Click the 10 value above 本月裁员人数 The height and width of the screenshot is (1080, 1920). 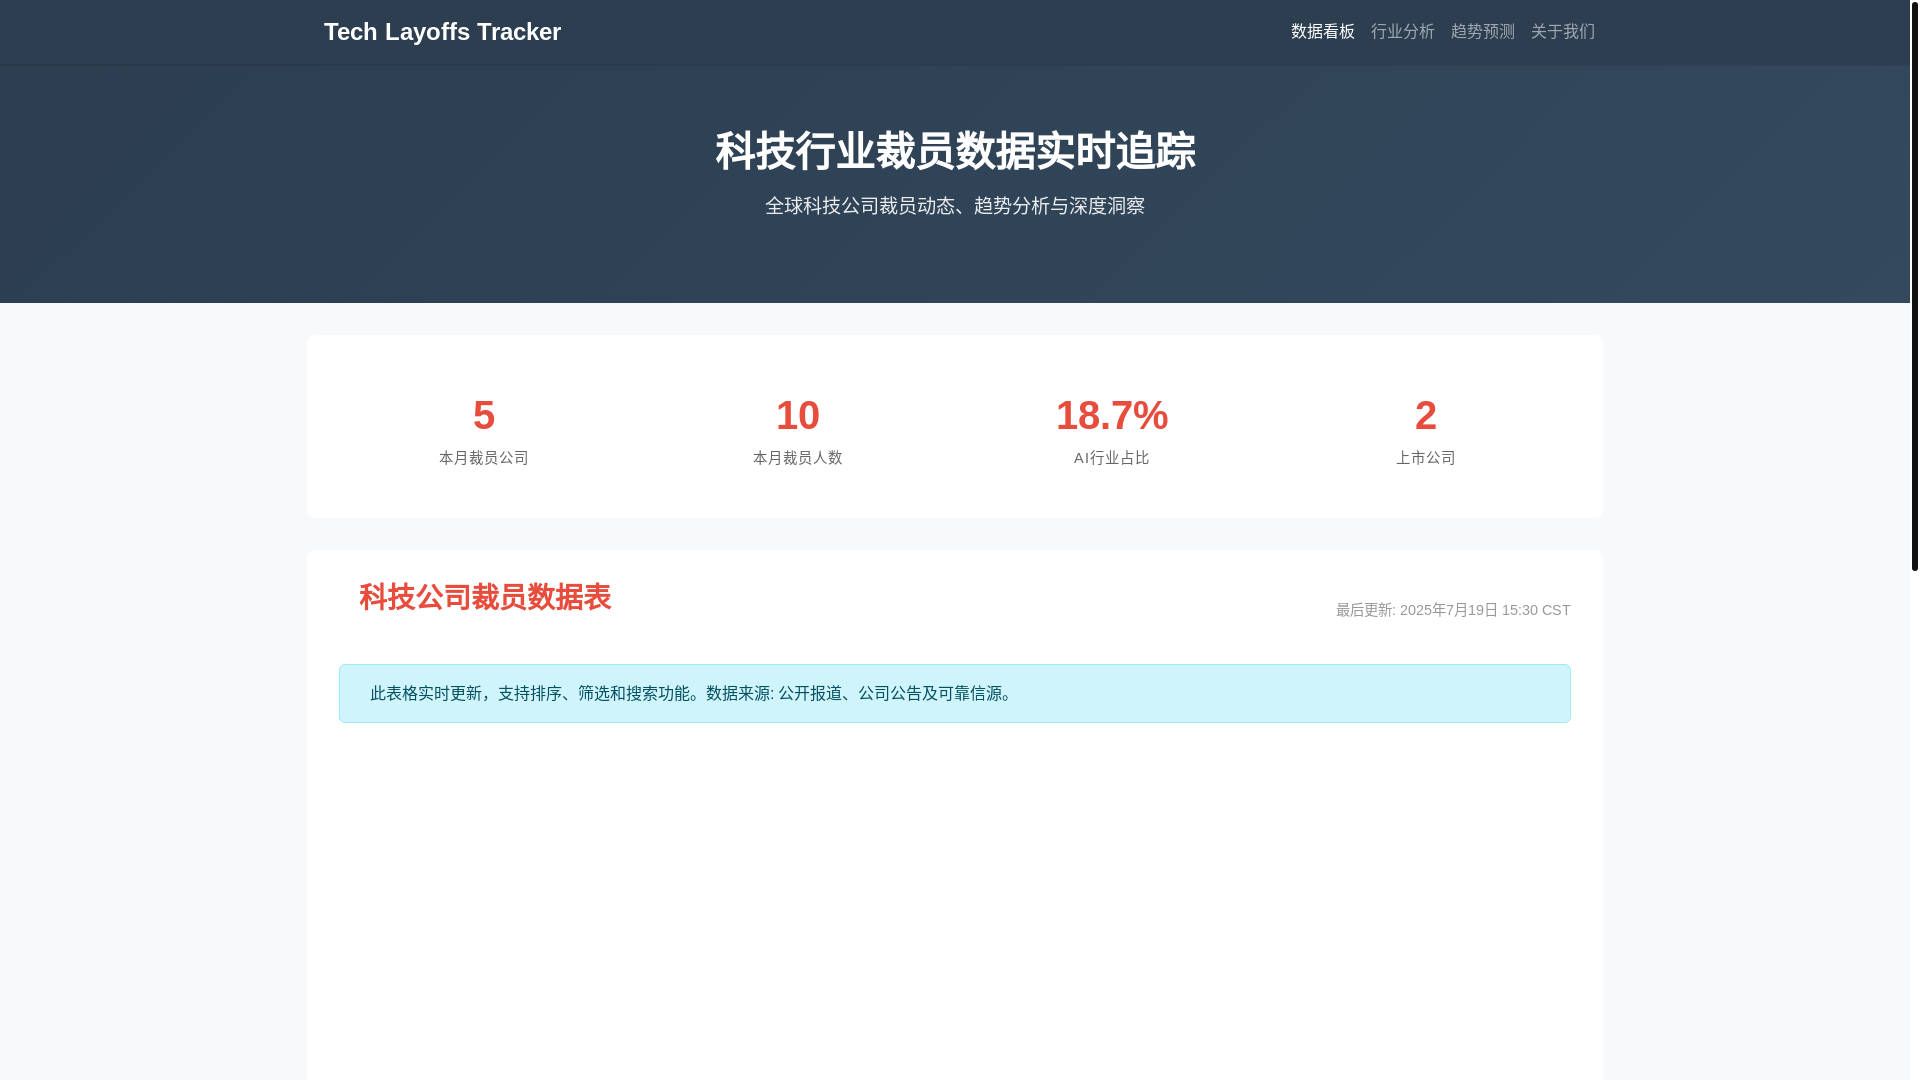(798, 415)
